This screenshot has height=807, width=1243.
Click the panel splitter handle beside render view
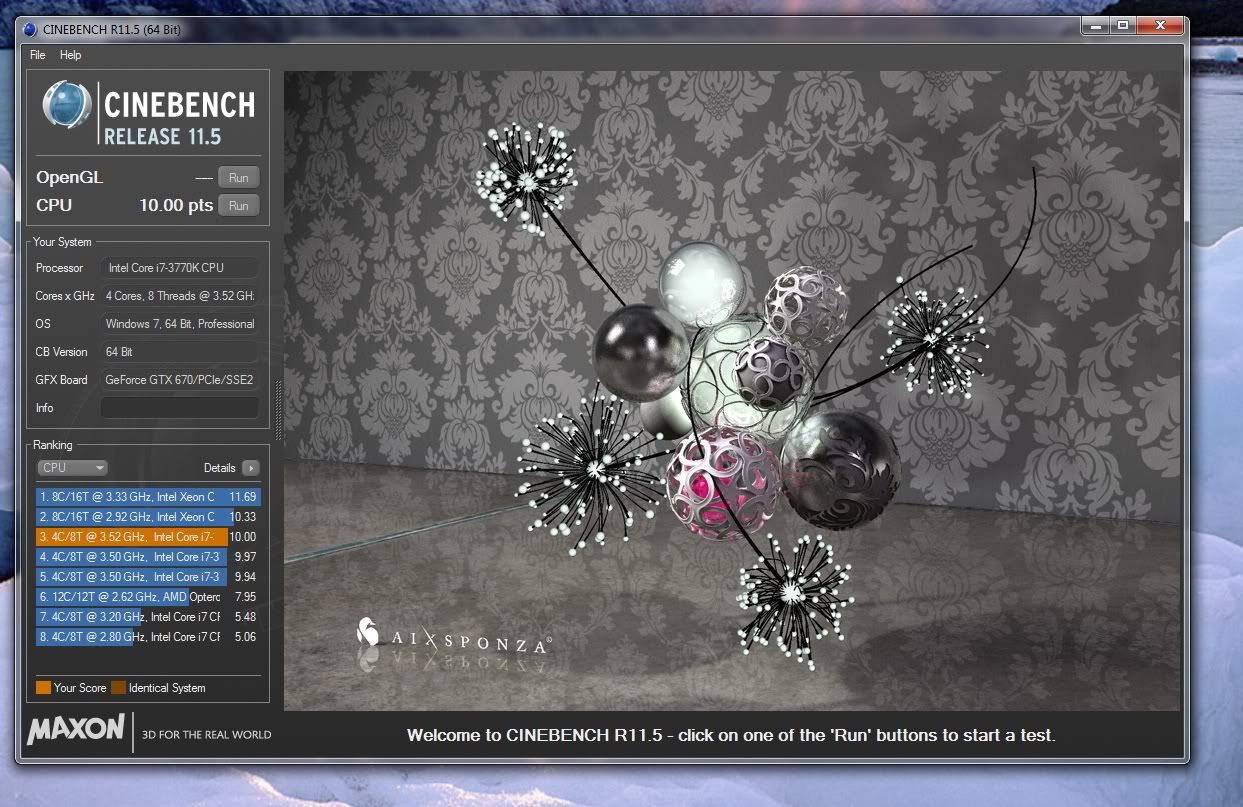pos(278,410)
